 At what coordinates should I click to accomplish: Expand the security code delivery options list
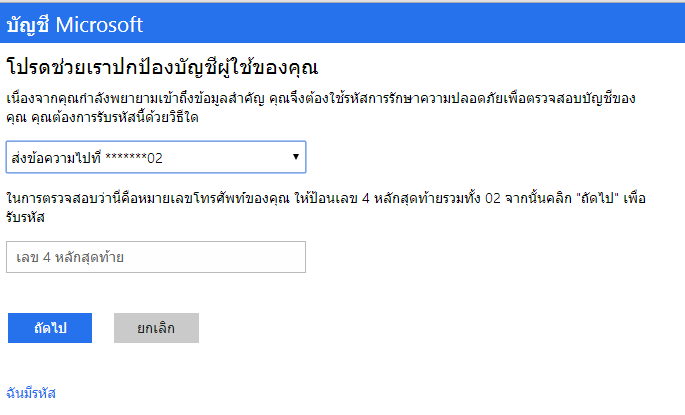click(x=156, y=157)
